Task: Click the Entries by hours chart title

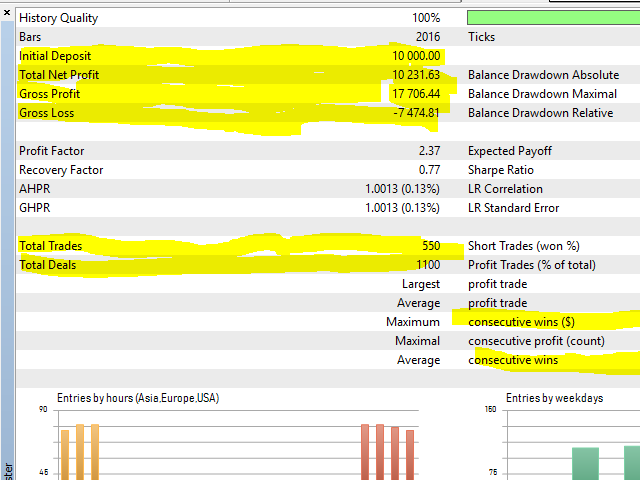Action: point(138,398)
